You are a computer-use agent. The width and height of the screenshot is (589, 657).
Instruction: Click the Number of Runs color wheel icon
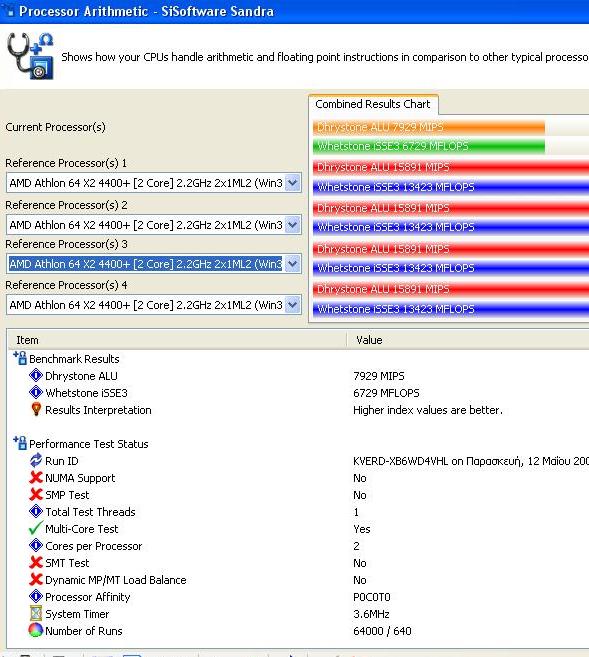(x=36, y=630)
